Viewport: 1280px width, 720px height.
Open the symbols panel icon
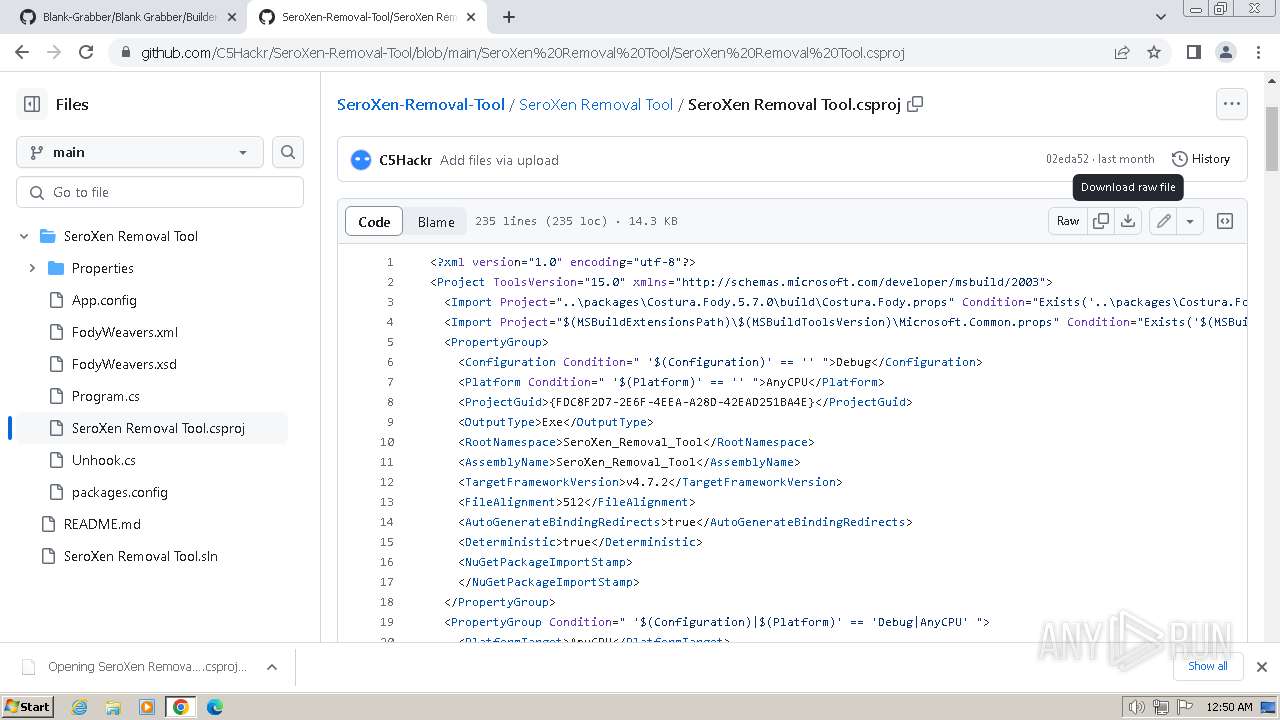click(1225, 221)
